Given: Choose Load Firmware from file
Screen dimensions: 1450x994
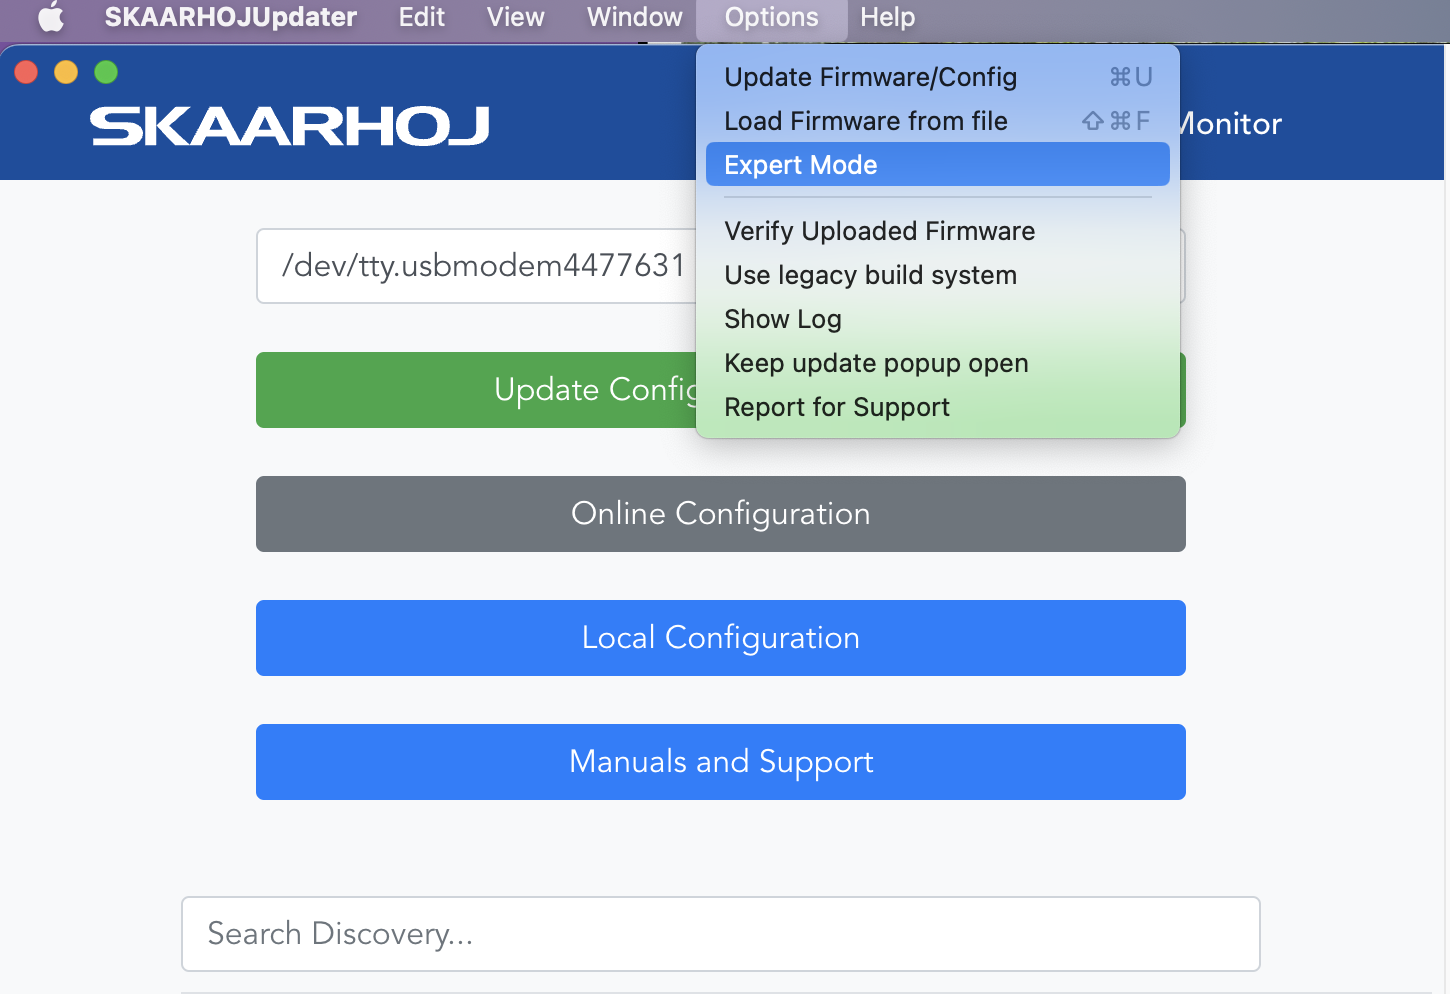Looking at the screenshot, I should pyautogui.click(x=938, y=121).
